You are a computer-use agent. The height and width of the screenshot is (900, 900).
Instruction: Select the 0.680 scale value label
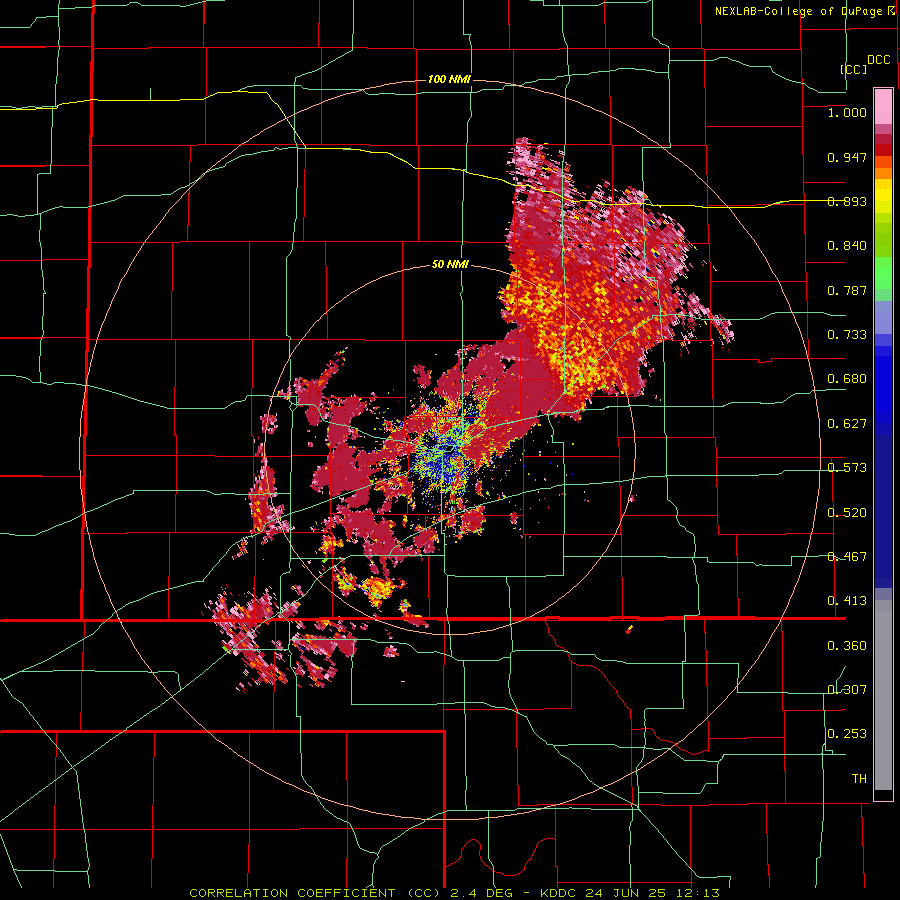point(847,379)
